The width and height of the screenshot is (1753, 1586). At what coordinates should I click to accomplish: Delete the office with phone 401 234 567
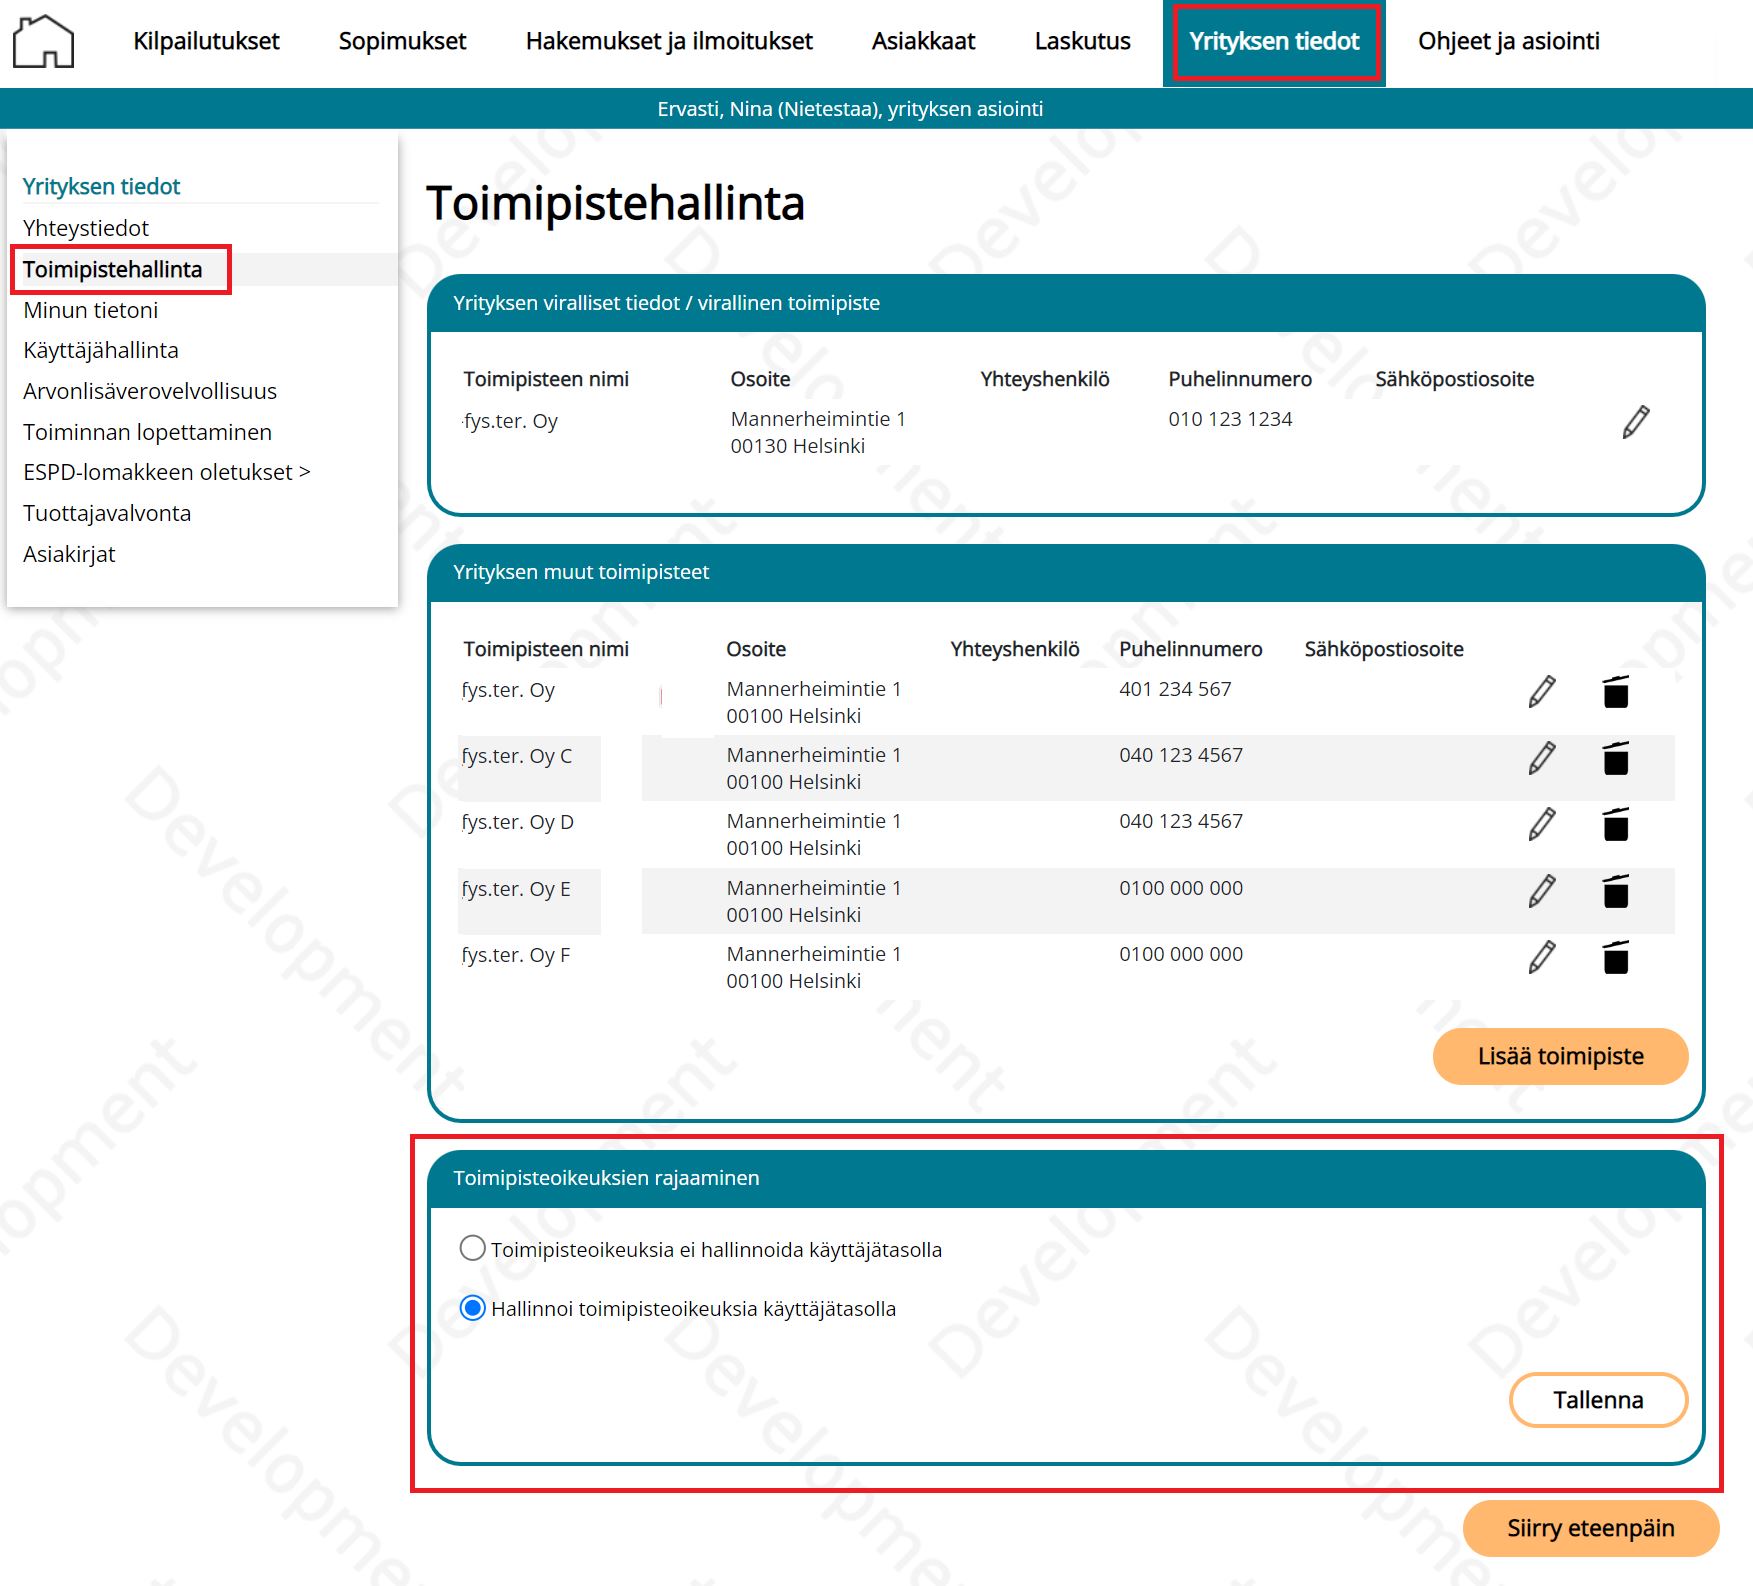[x=1616, y=691]
